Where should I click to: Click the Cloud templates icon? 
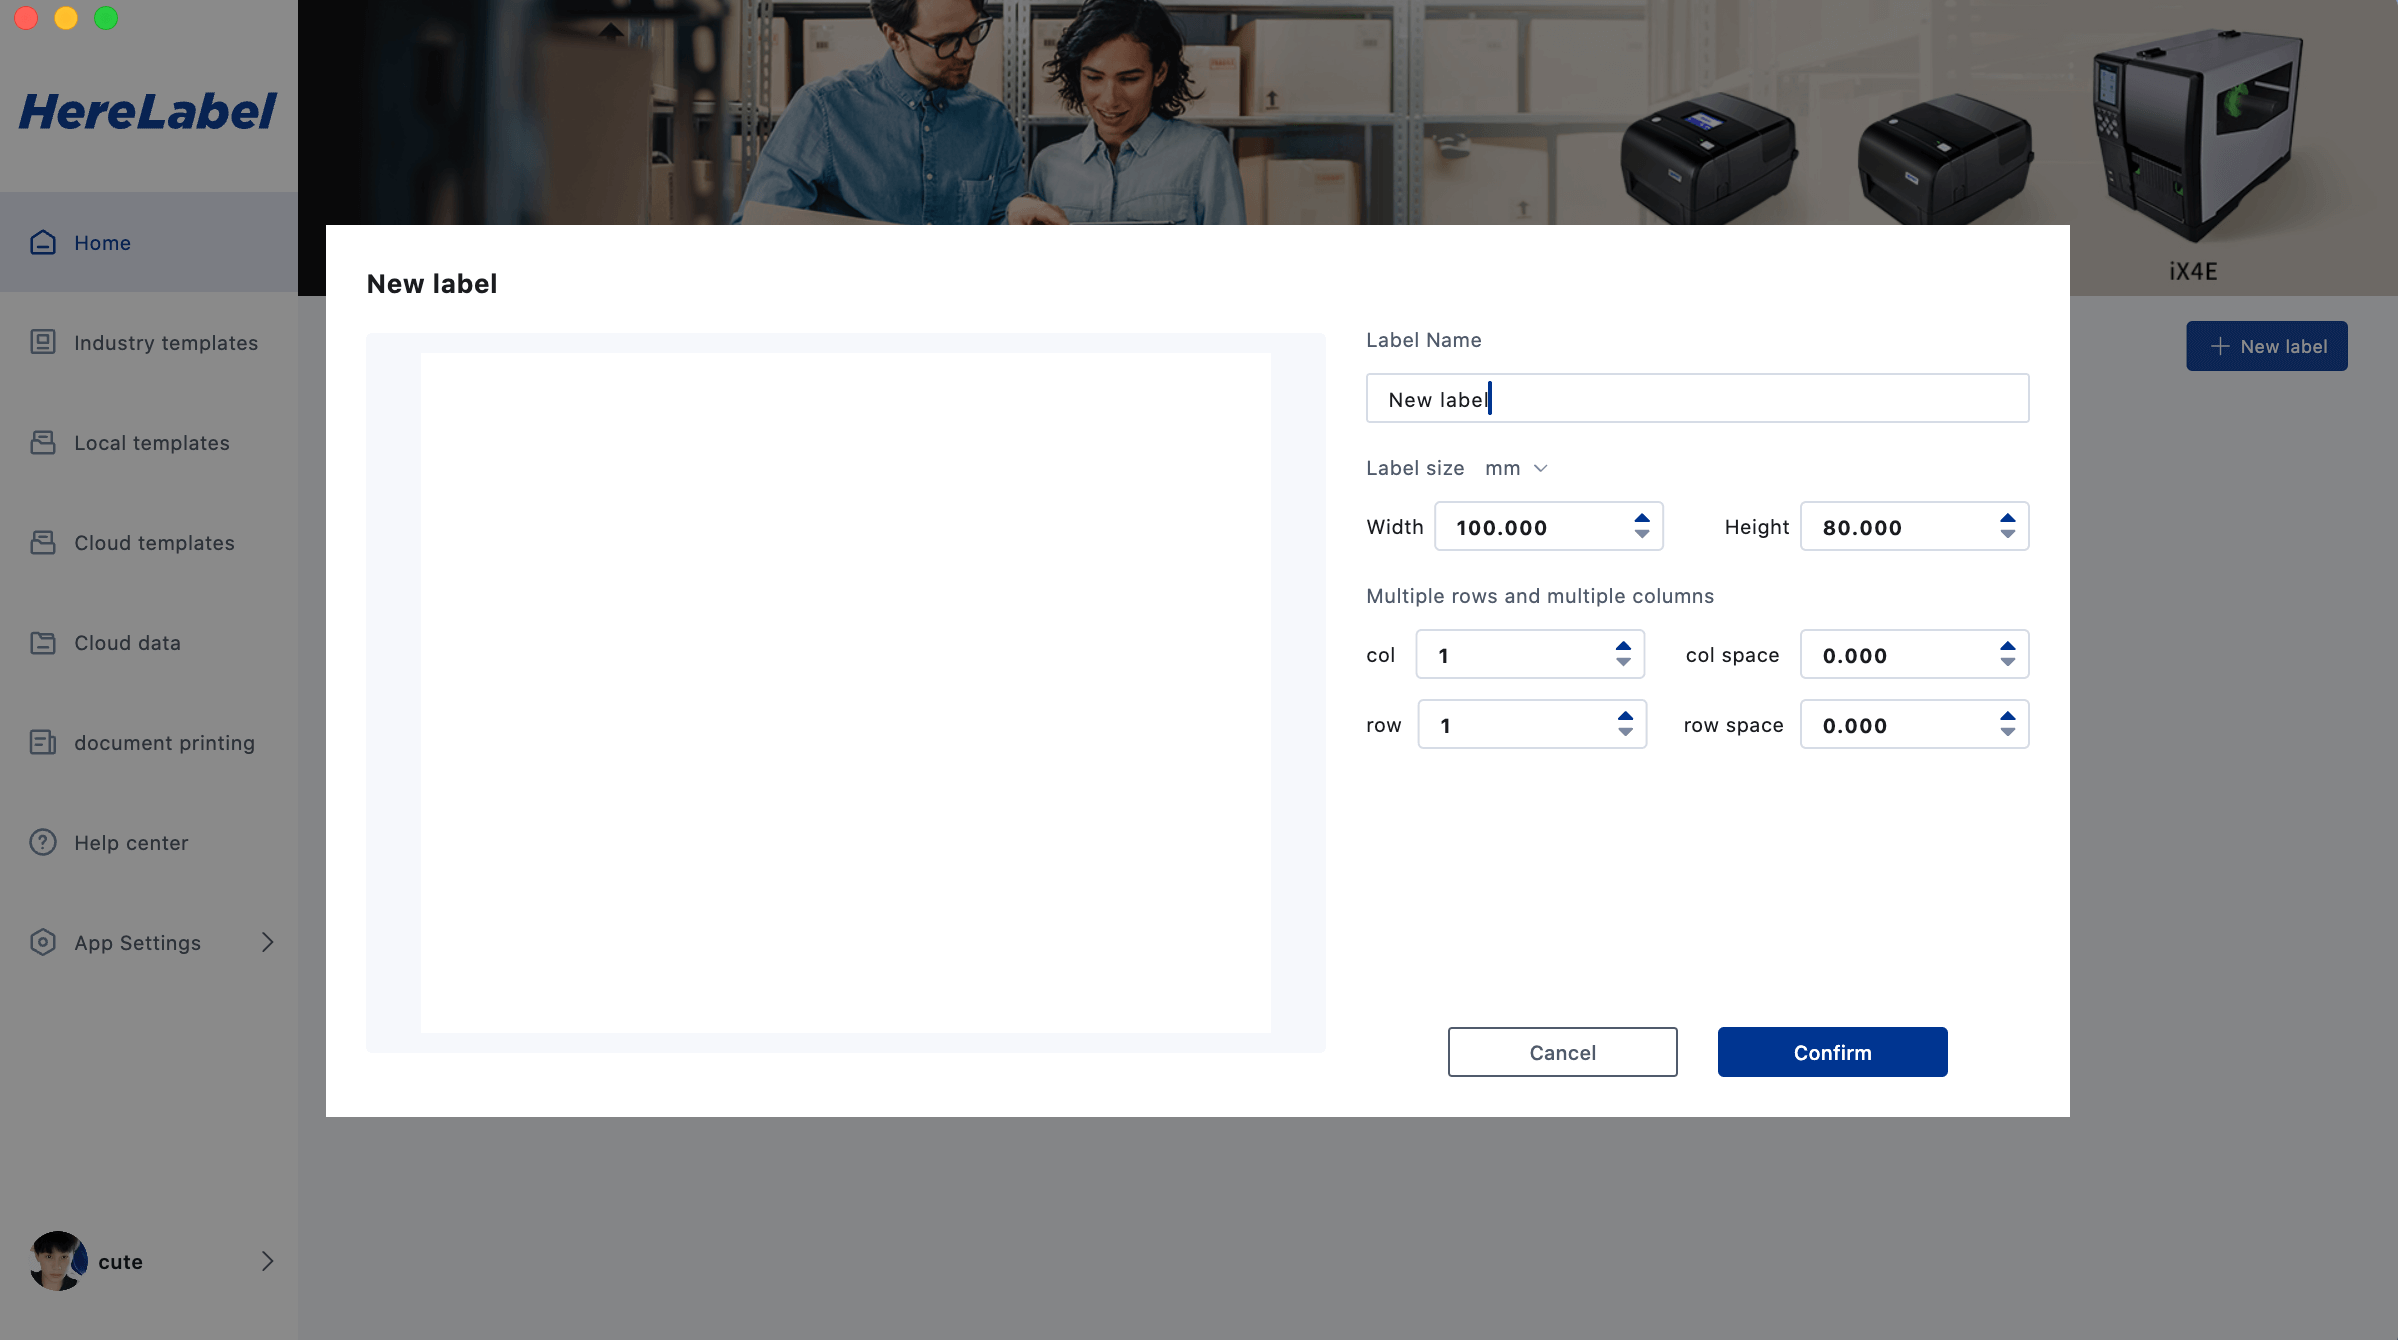43,542
